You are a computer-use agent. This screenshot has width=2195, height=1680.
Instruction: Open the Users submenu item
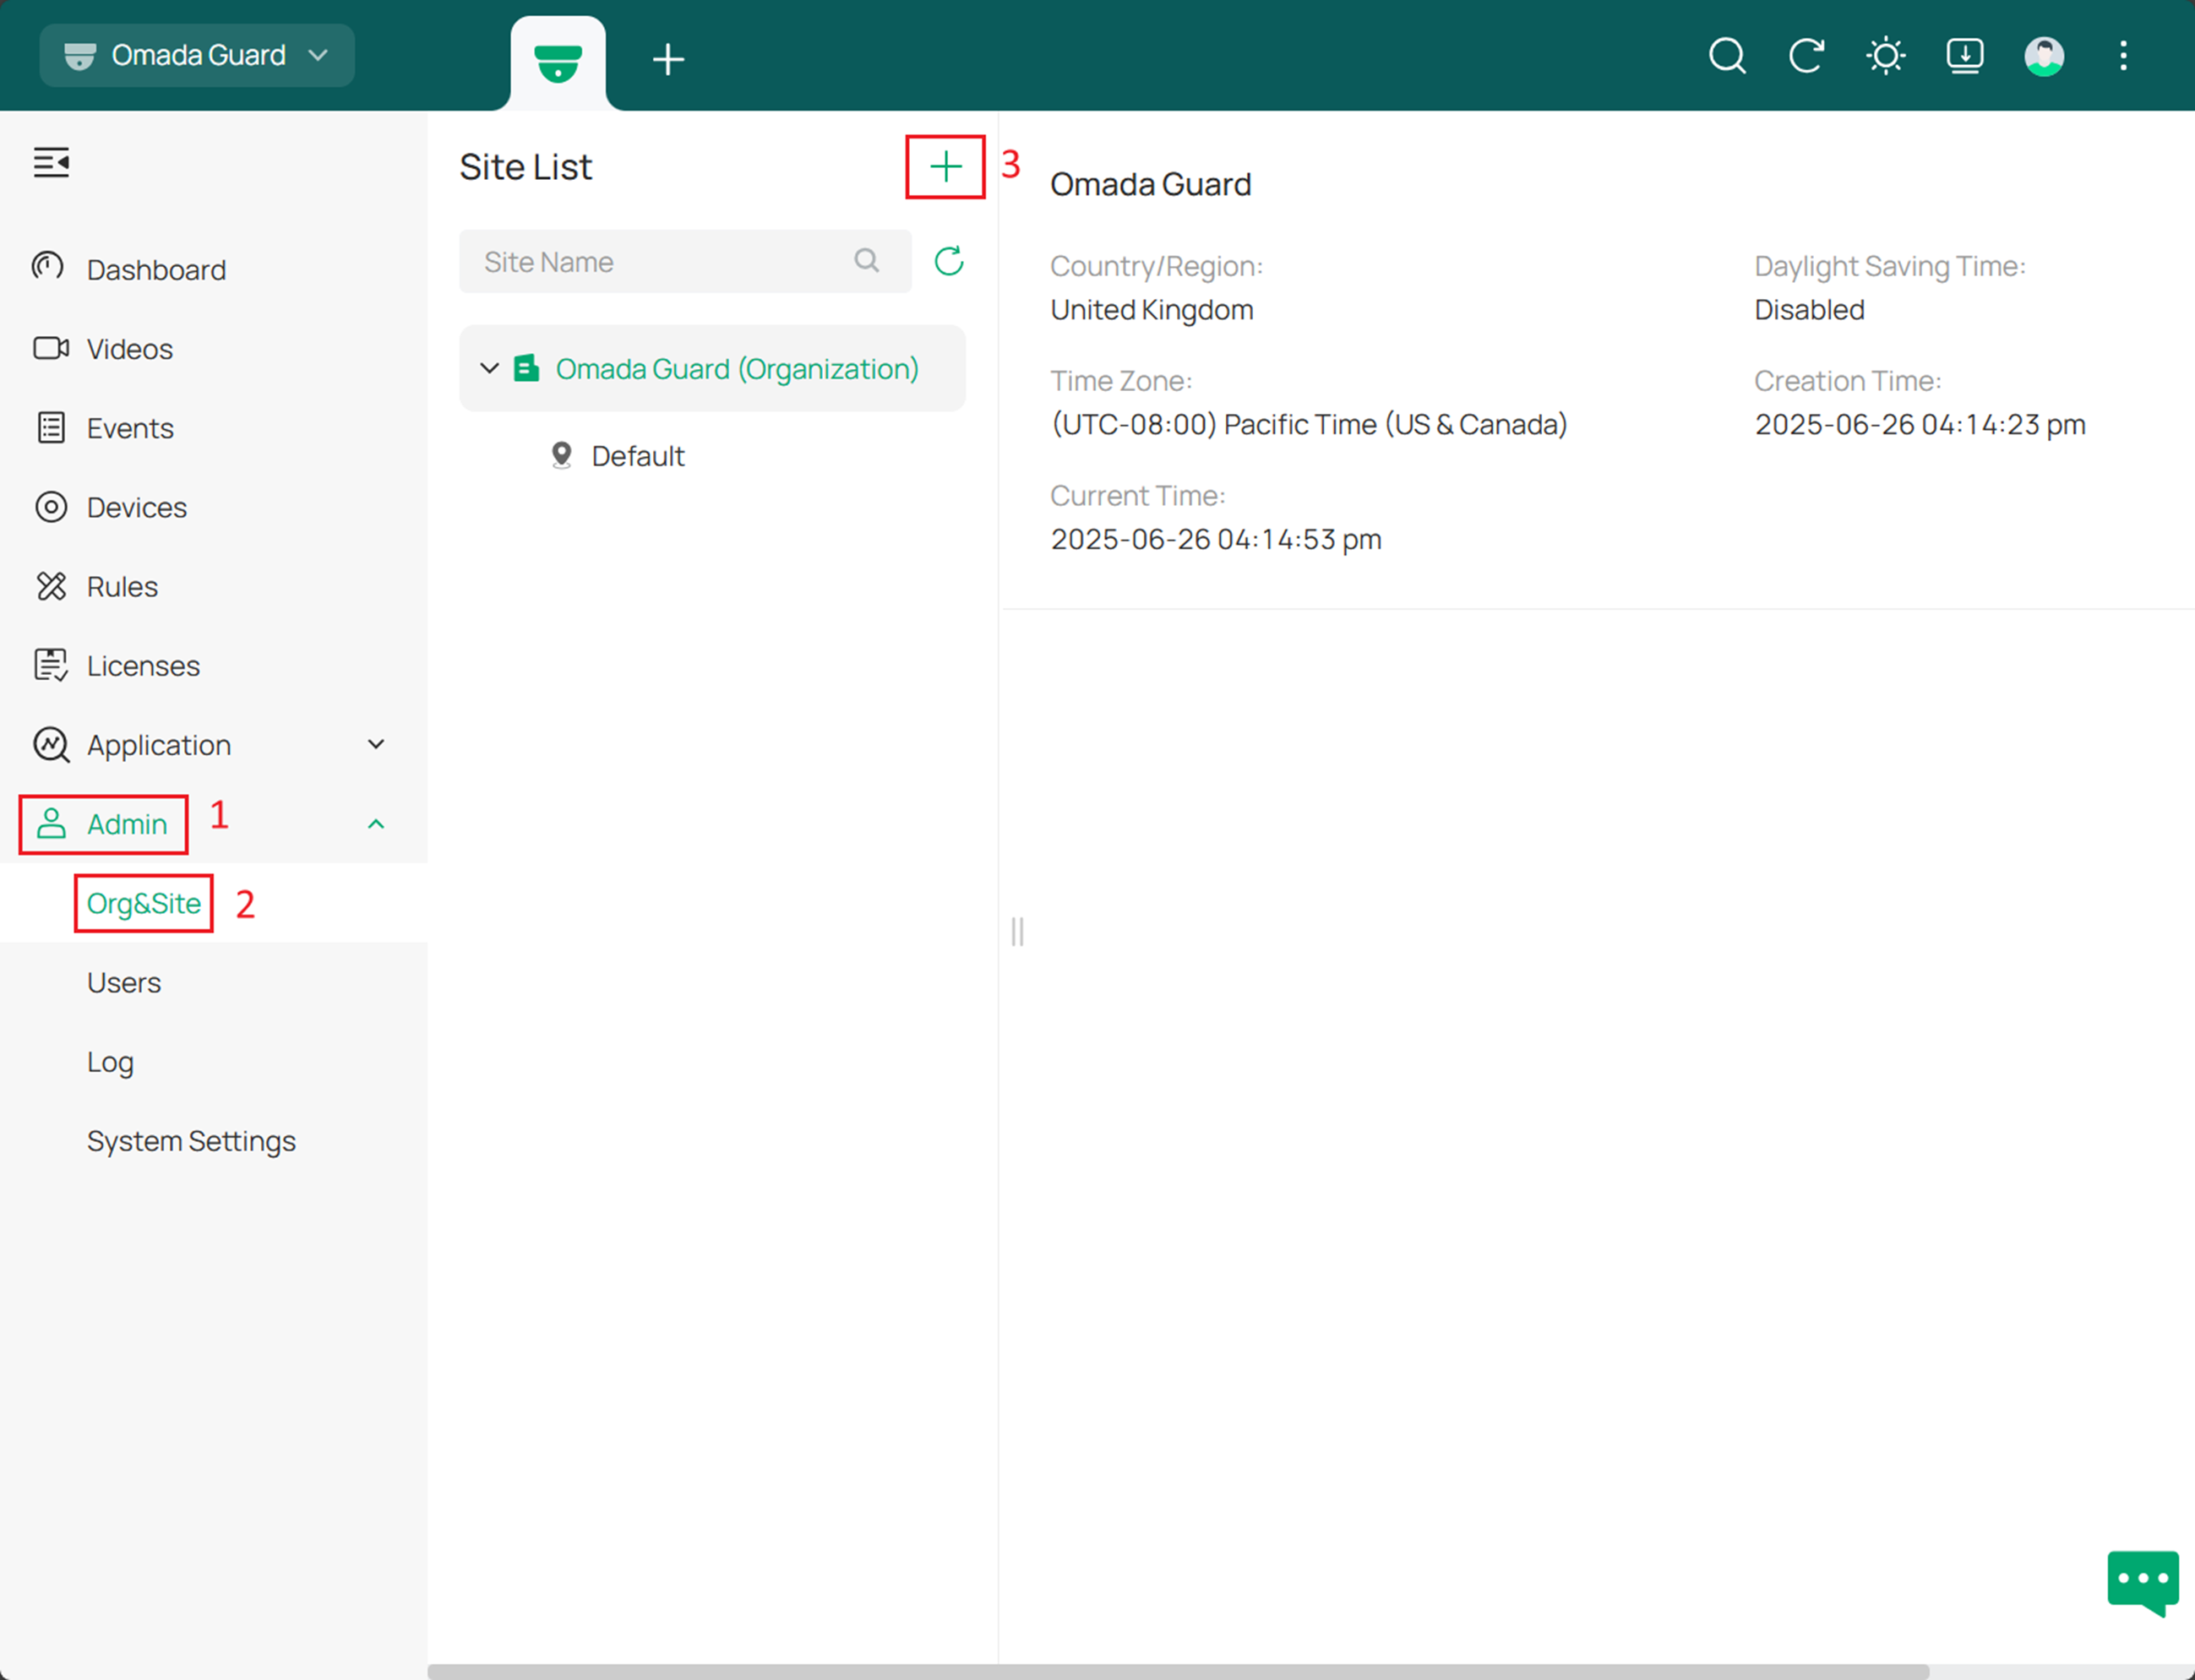point(124,982)
